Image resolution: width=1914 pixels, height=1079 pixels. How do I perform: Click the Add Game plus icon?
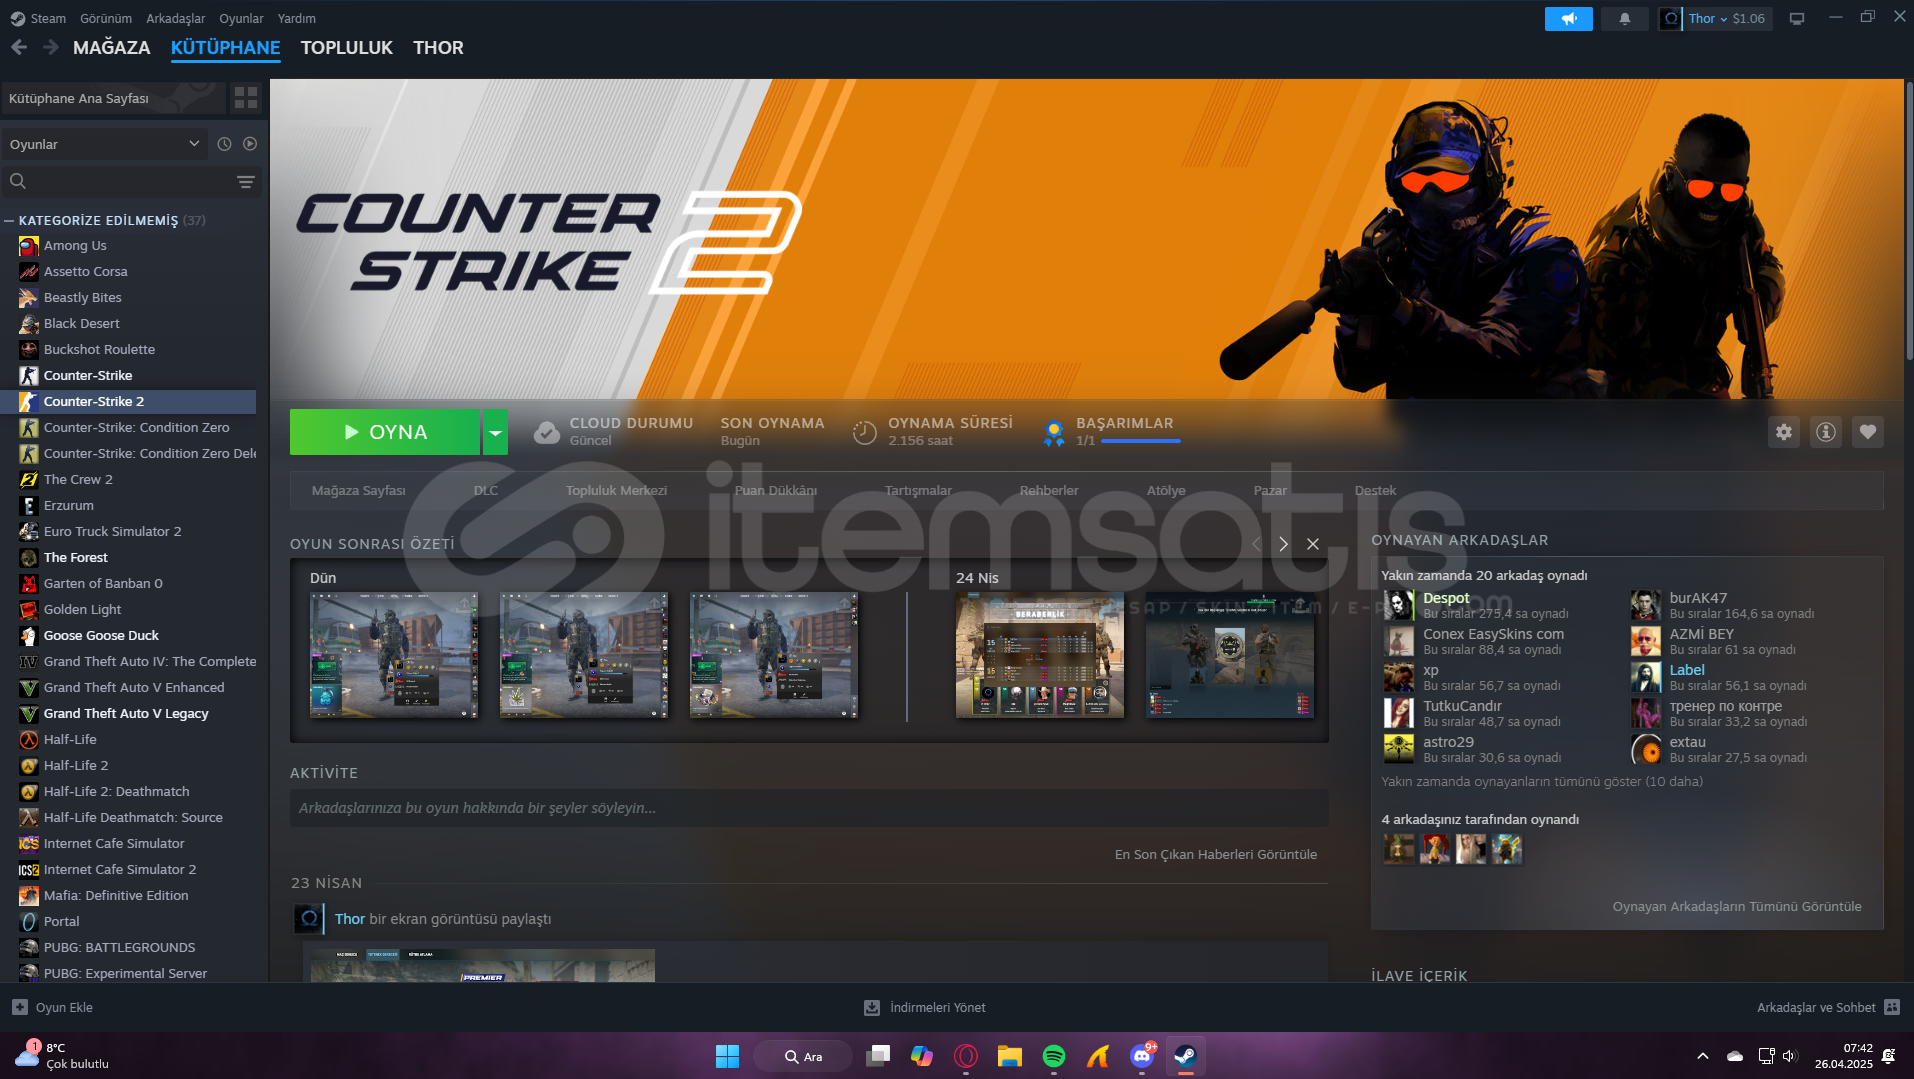20,1007
